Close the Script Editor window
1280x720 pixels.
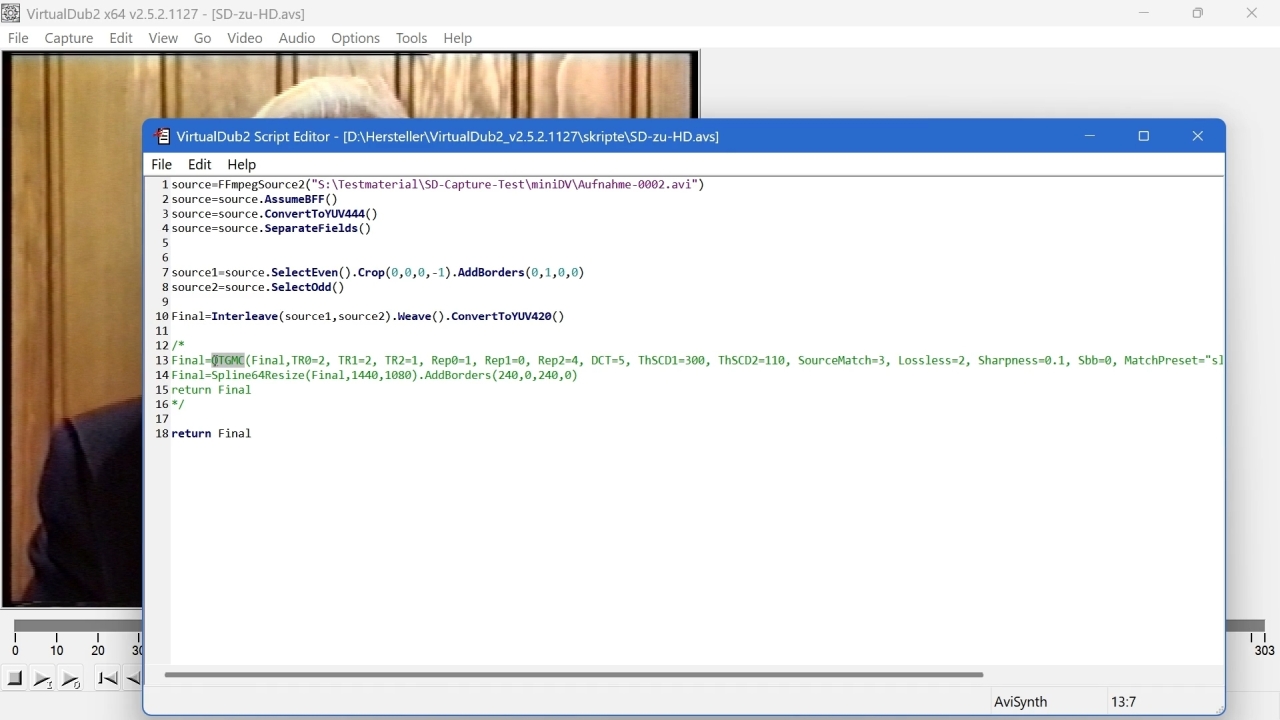tap(1198, 136)
